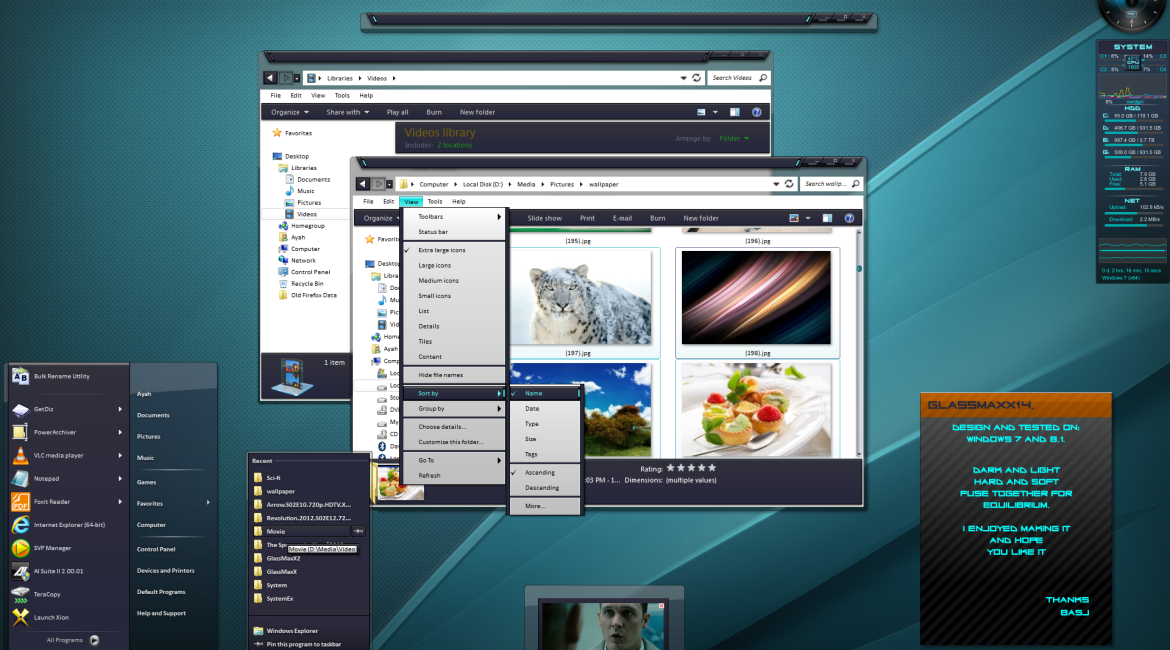Click All Programs in the Start menu

[x=66, y=640]
